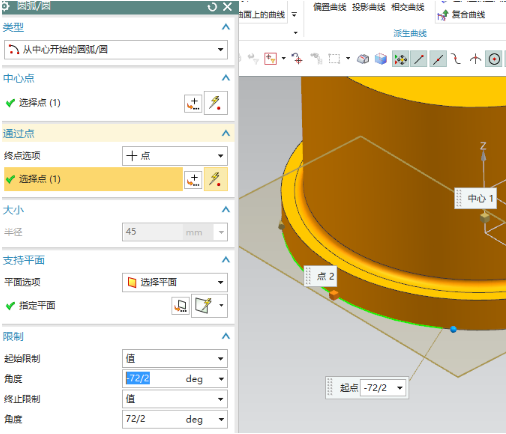The image size is (506, 434).
Task: Click the reset dialog icon in title bar
Action: click(212, 7)
